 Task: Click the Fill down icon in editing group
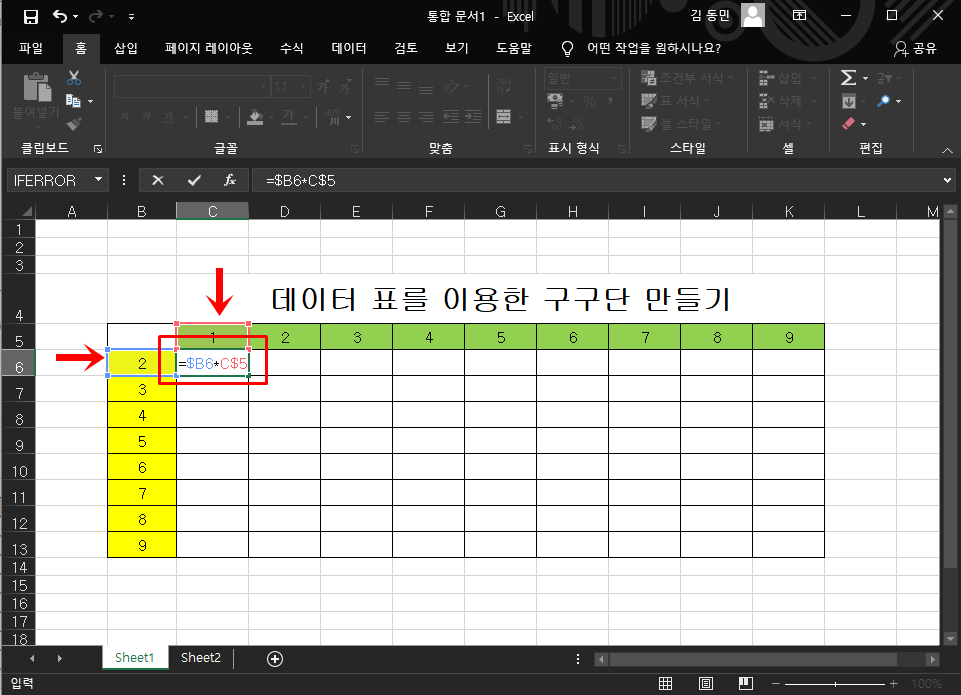tap(849, 101)
